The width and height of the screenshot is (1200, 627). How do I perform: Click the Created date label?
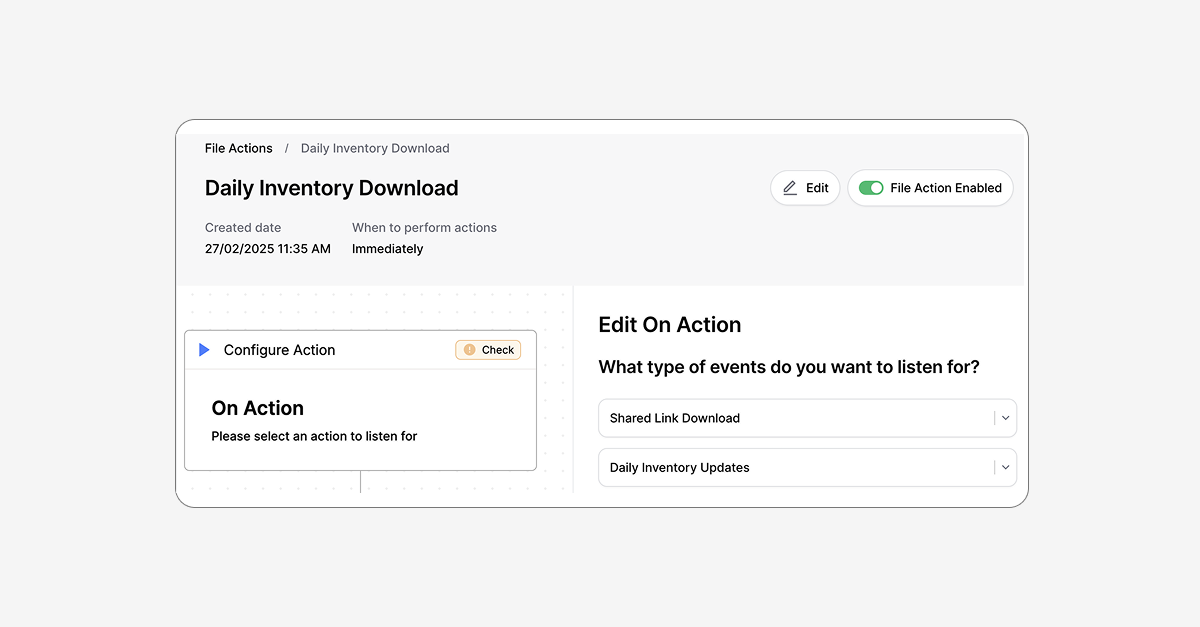click(x=243, y=228)
